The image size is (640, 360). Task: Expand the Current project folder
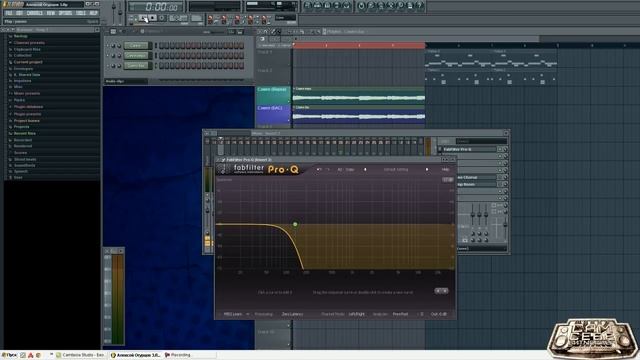point(28,62)
